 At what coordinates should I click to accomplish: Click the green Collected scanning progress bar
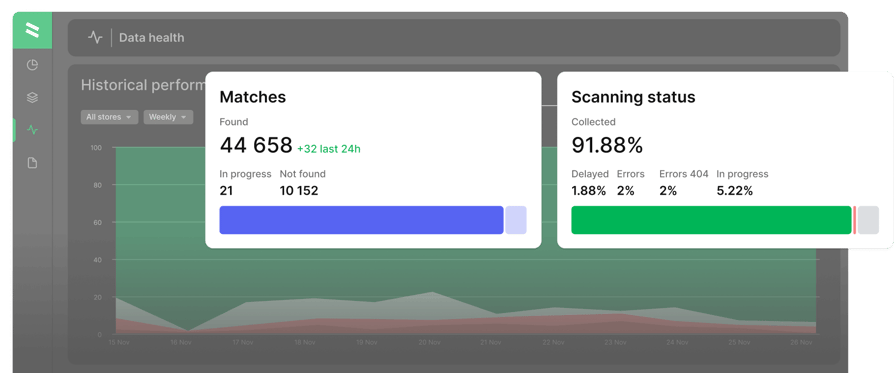pos(711,220)
